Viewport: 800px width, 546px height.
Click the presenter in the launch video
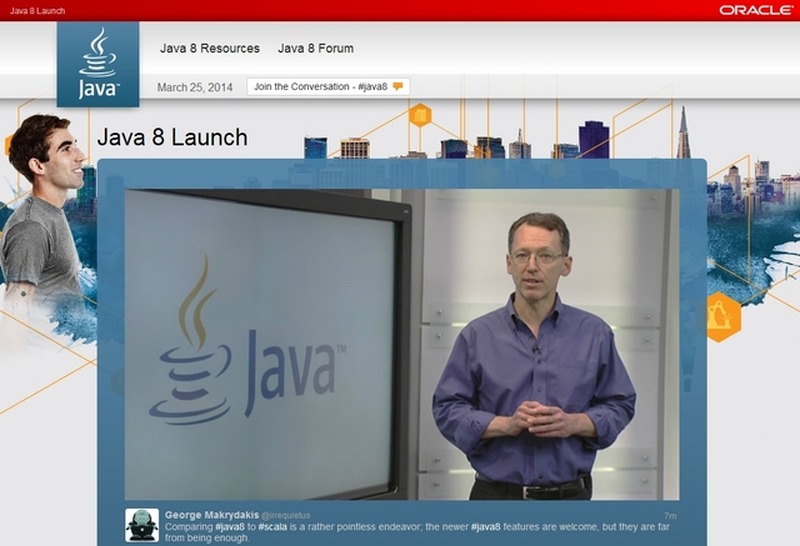[533, 360]
